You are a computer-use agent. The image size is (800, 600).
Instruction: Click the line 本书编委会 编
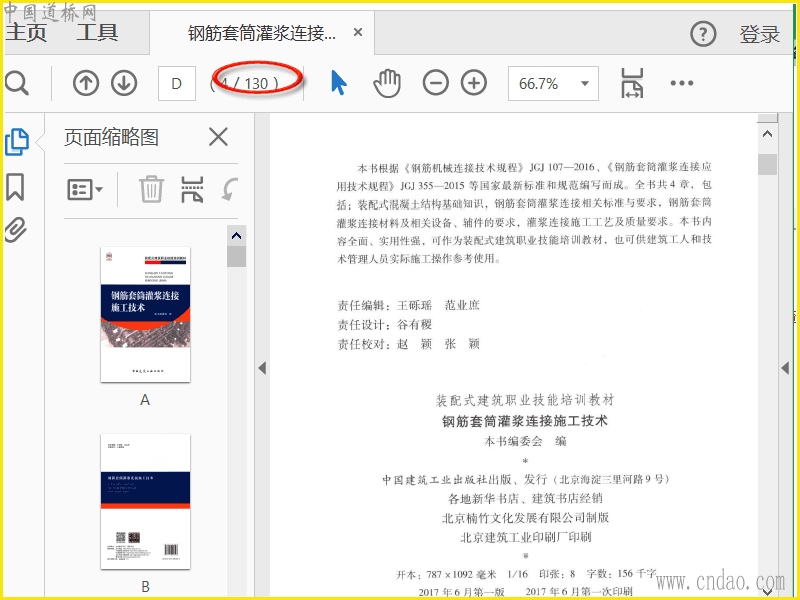(525, 441)
